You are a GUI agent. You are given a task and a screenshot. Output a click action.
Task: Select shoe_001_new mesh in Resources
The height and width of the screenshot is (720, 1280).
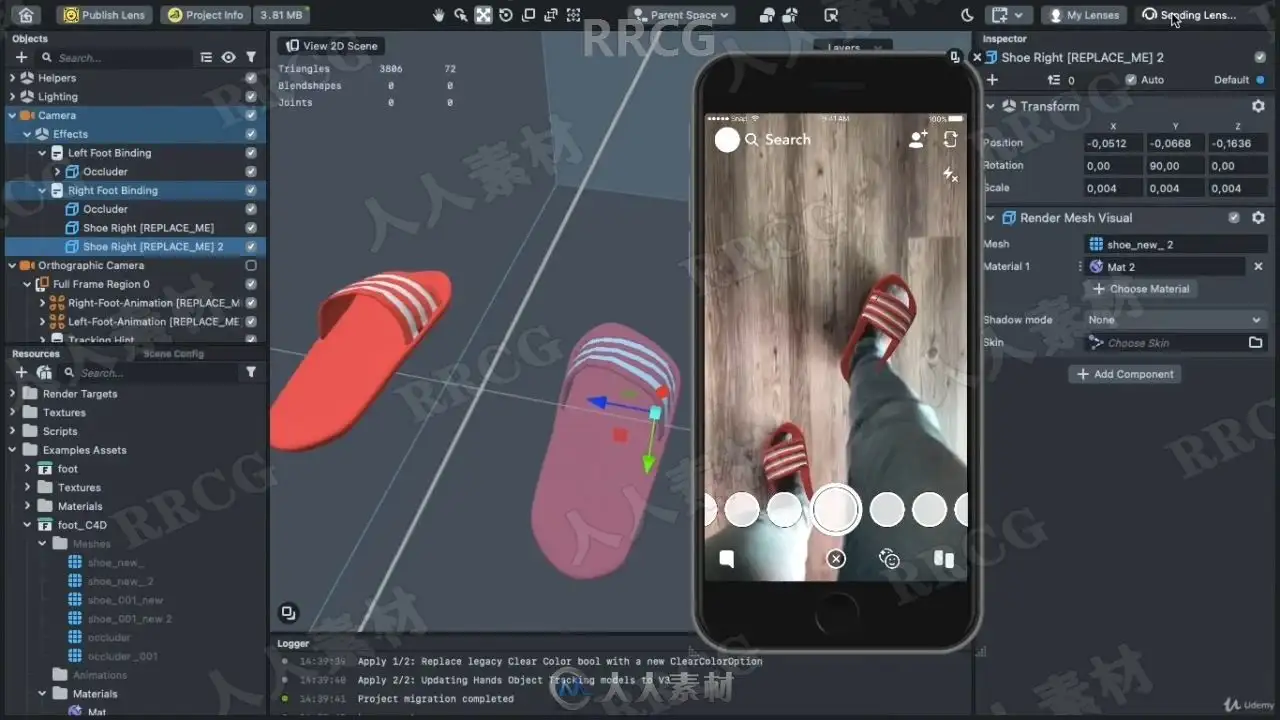point(125,600)
